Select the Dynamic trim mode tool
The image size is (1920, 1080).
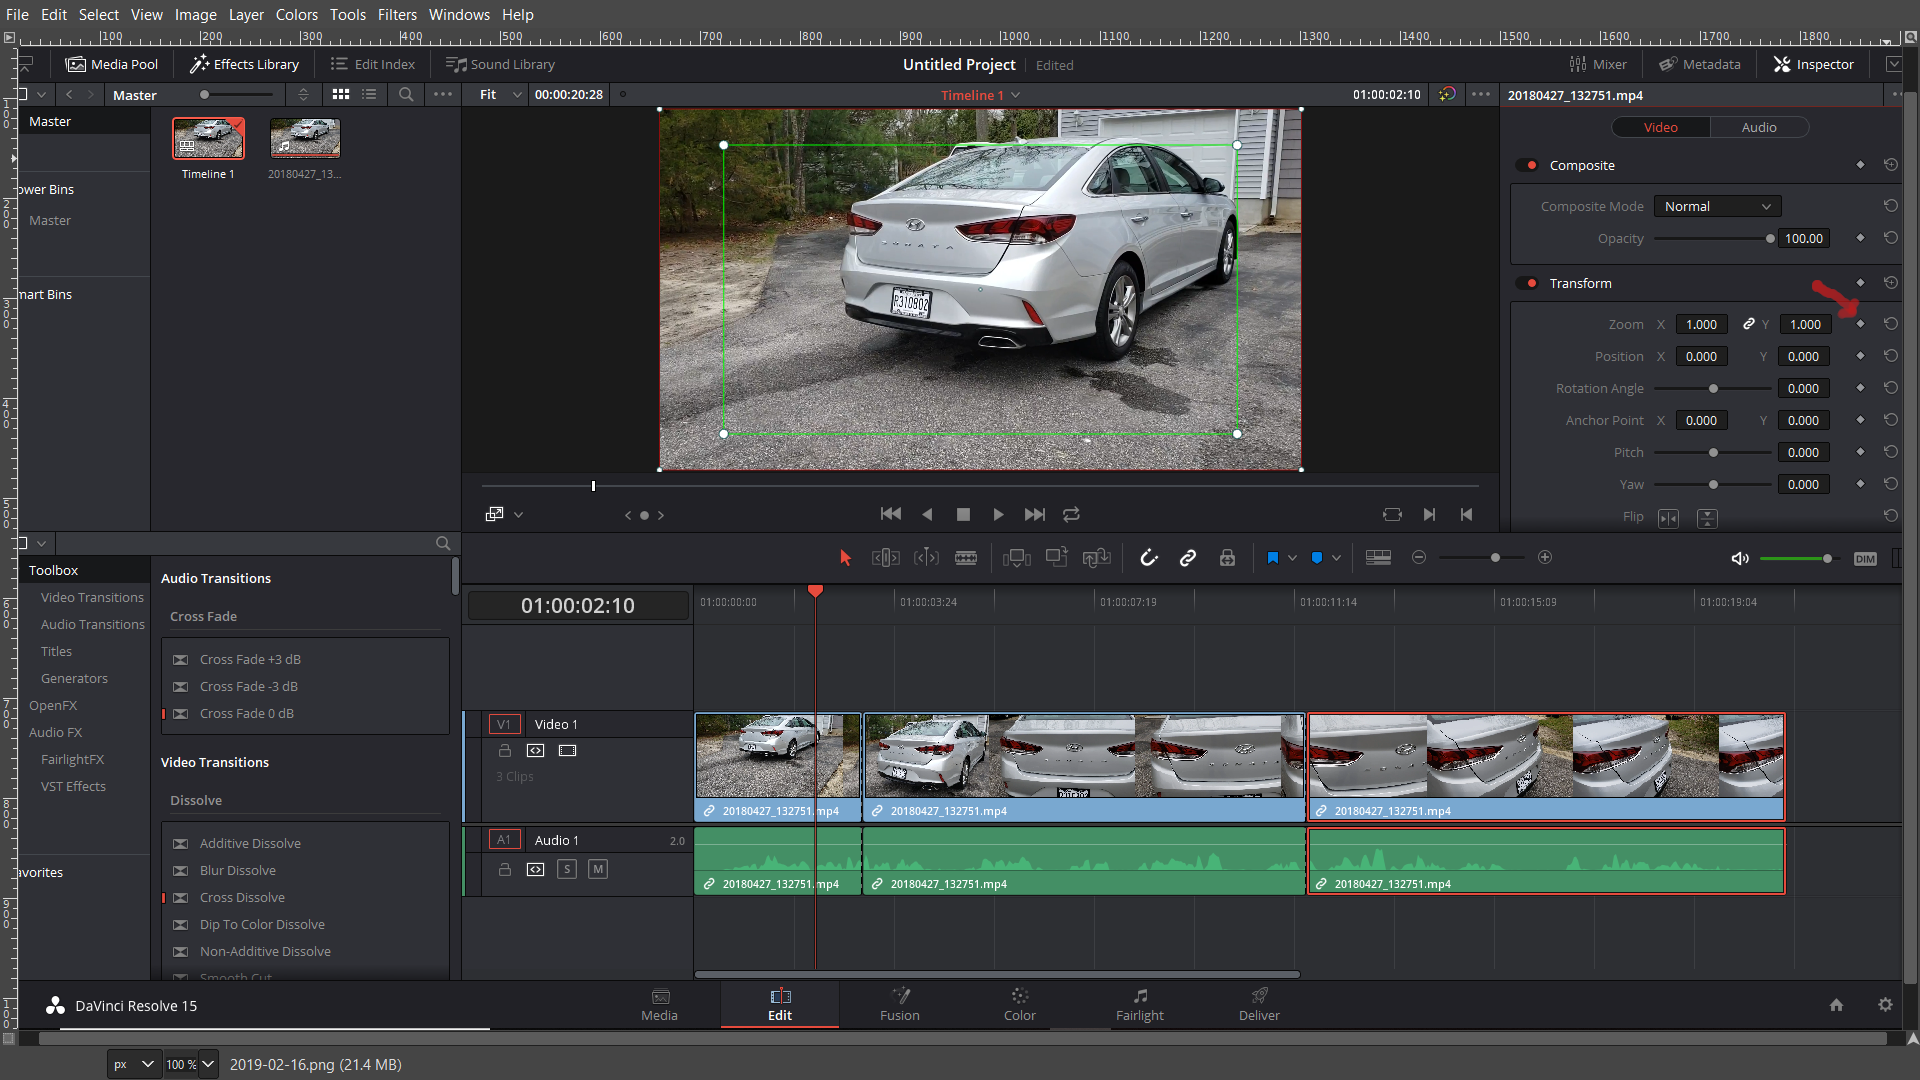(926, 558)
